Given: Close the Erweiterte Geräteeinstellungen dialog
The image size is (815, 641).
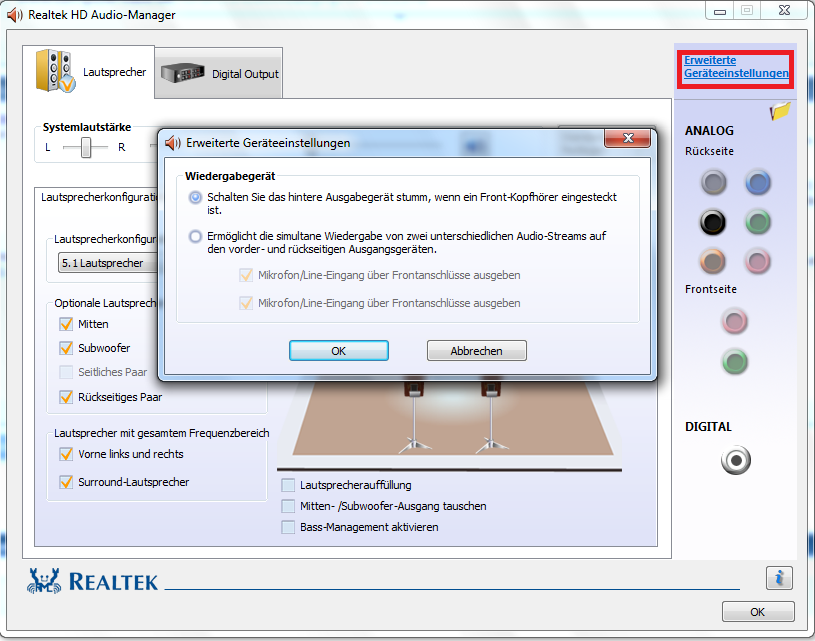Looking at the screenshot, I should pos(628,138).
